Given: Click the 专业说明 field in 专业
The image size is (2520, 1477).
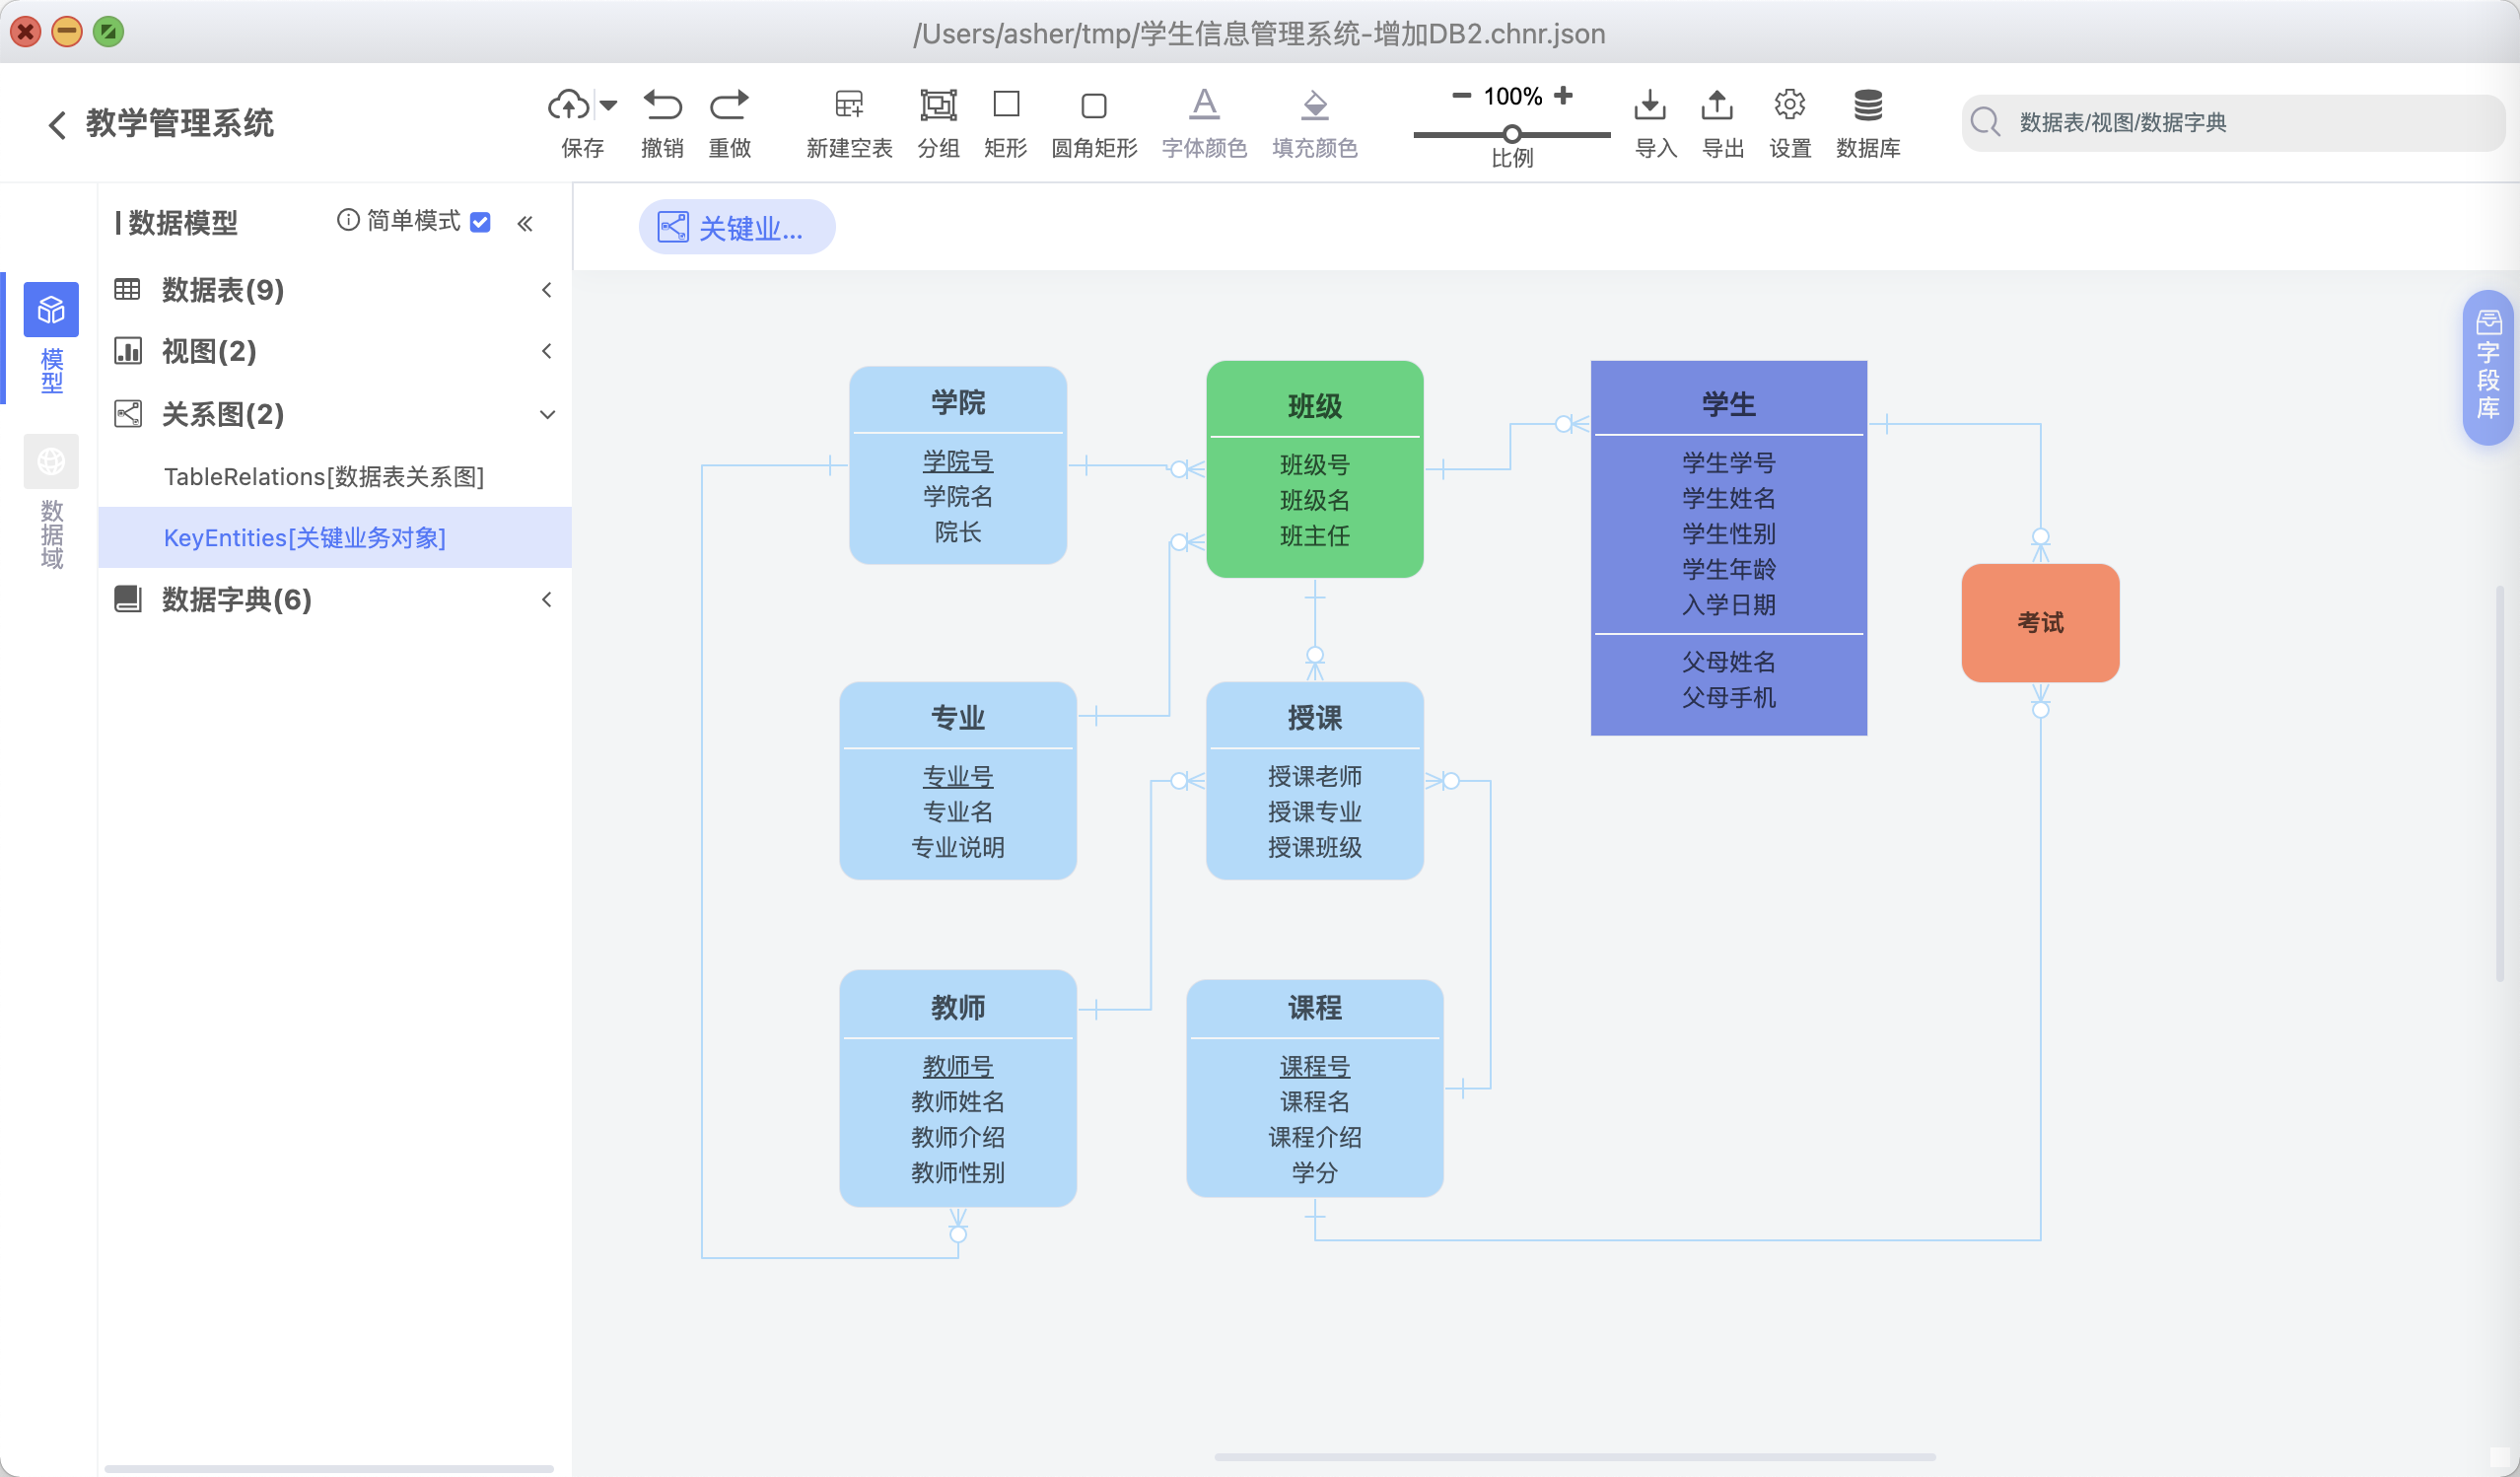Looking at the screenshot, I should (x=957, y=846).
